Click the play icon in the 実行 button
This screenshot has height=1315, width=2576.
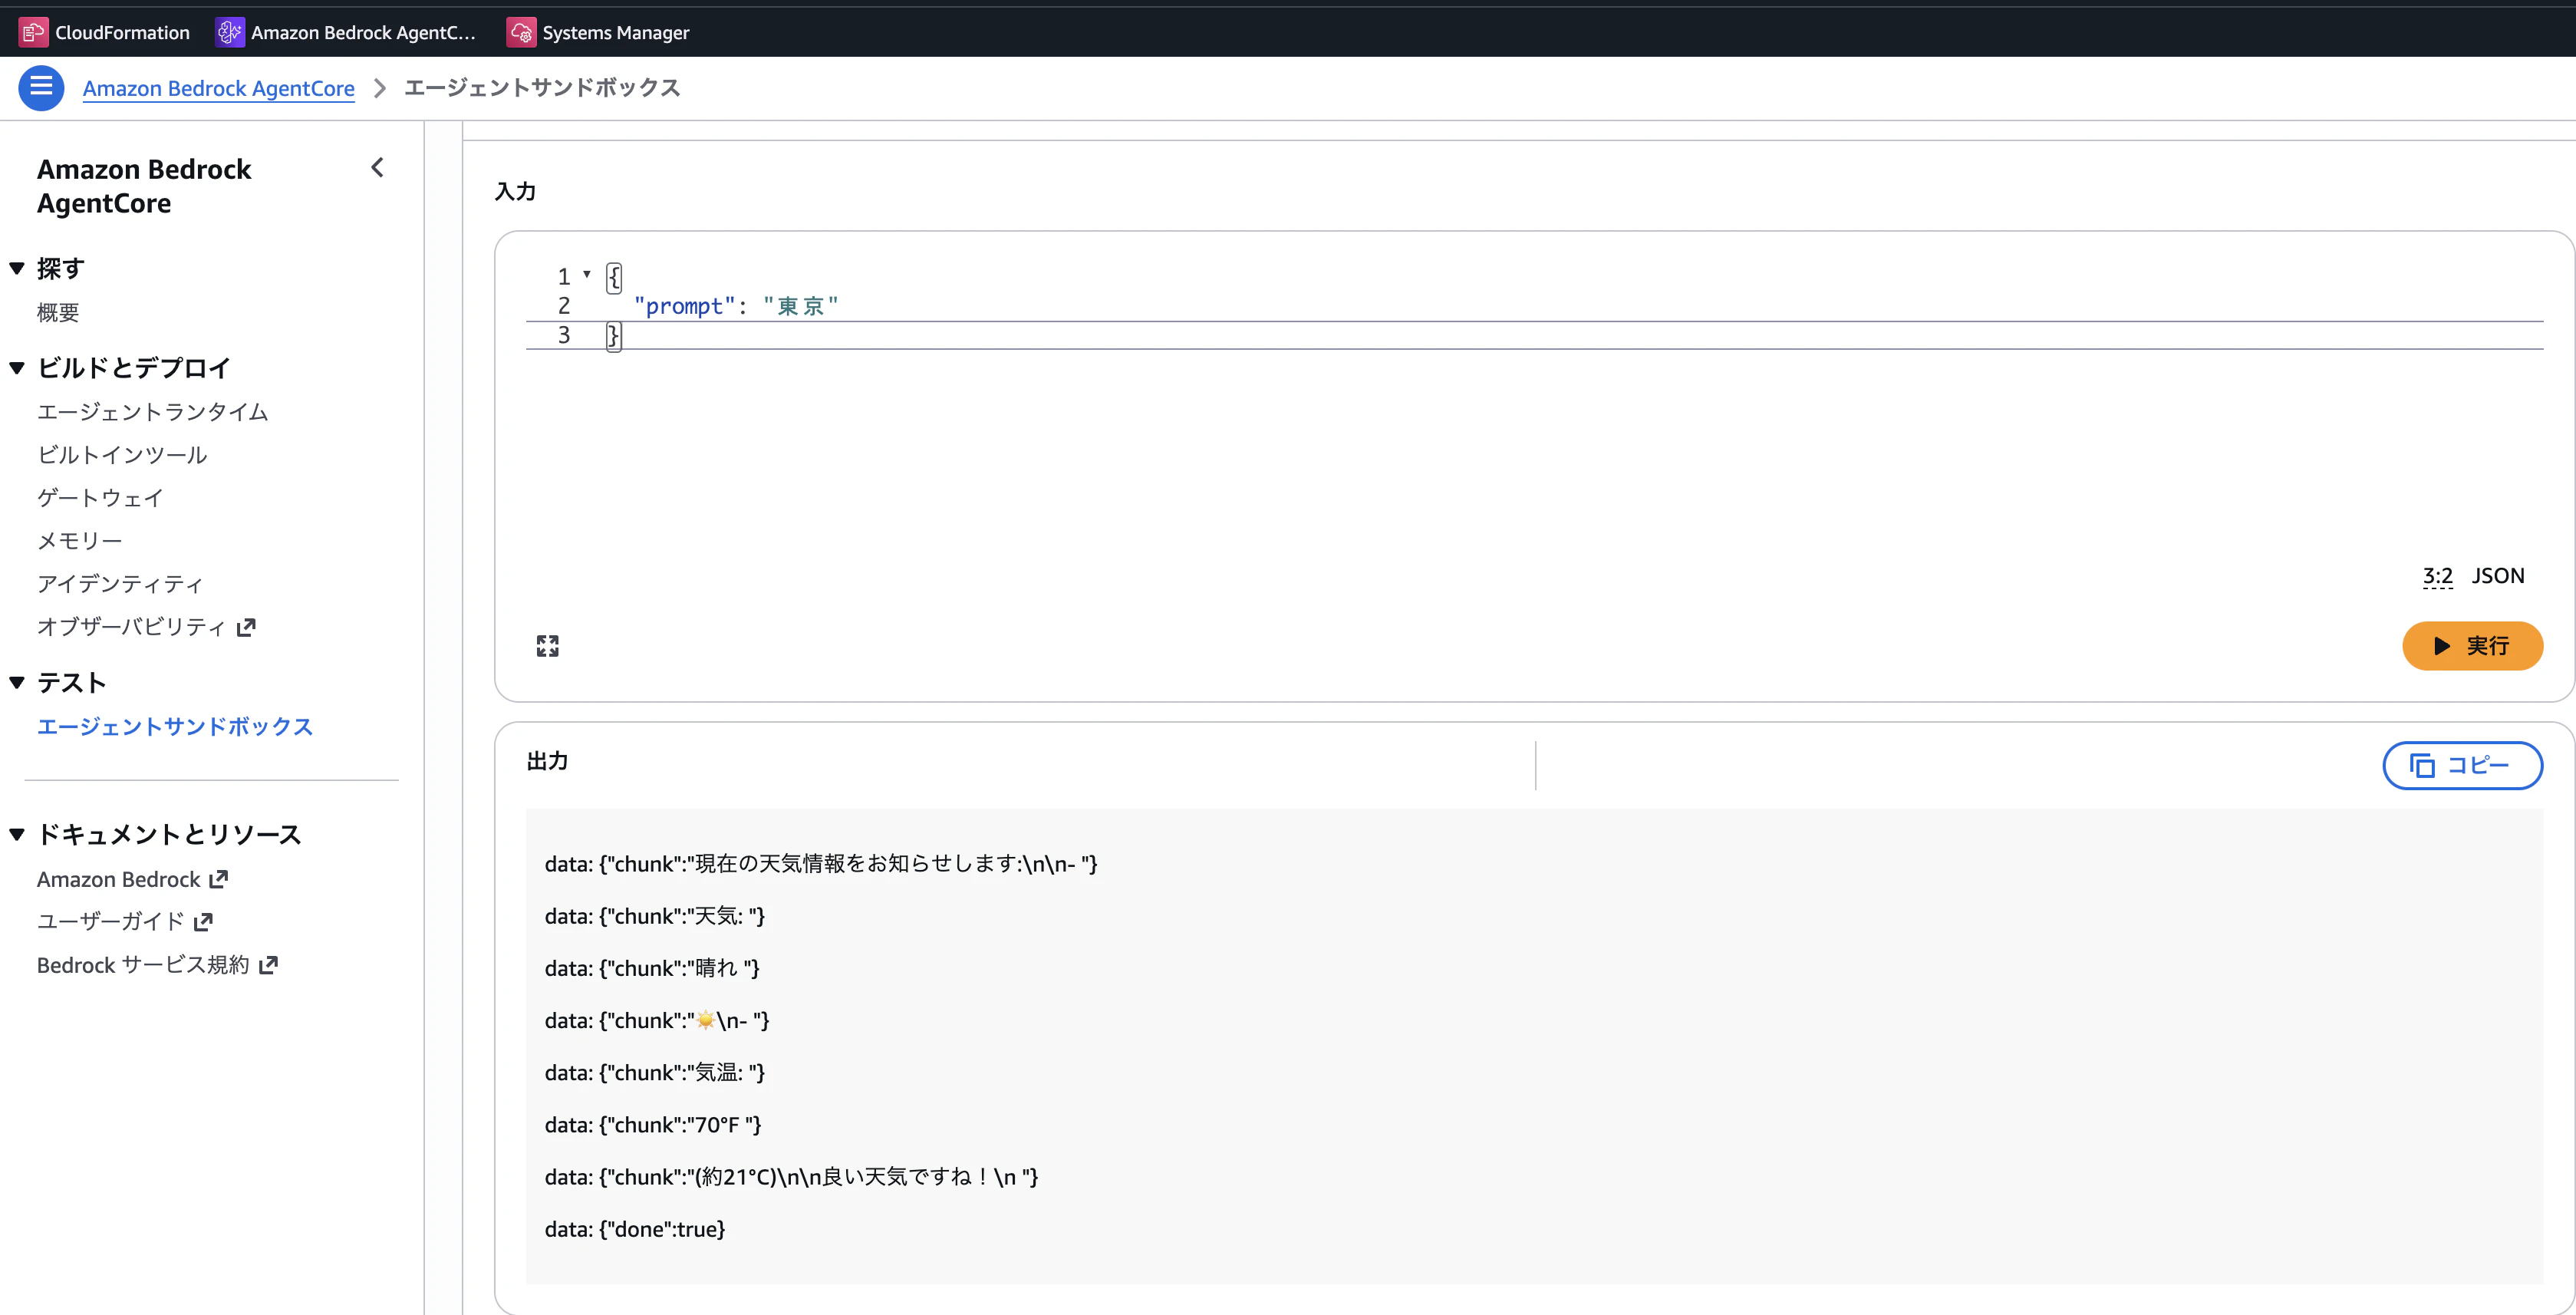2442,646
